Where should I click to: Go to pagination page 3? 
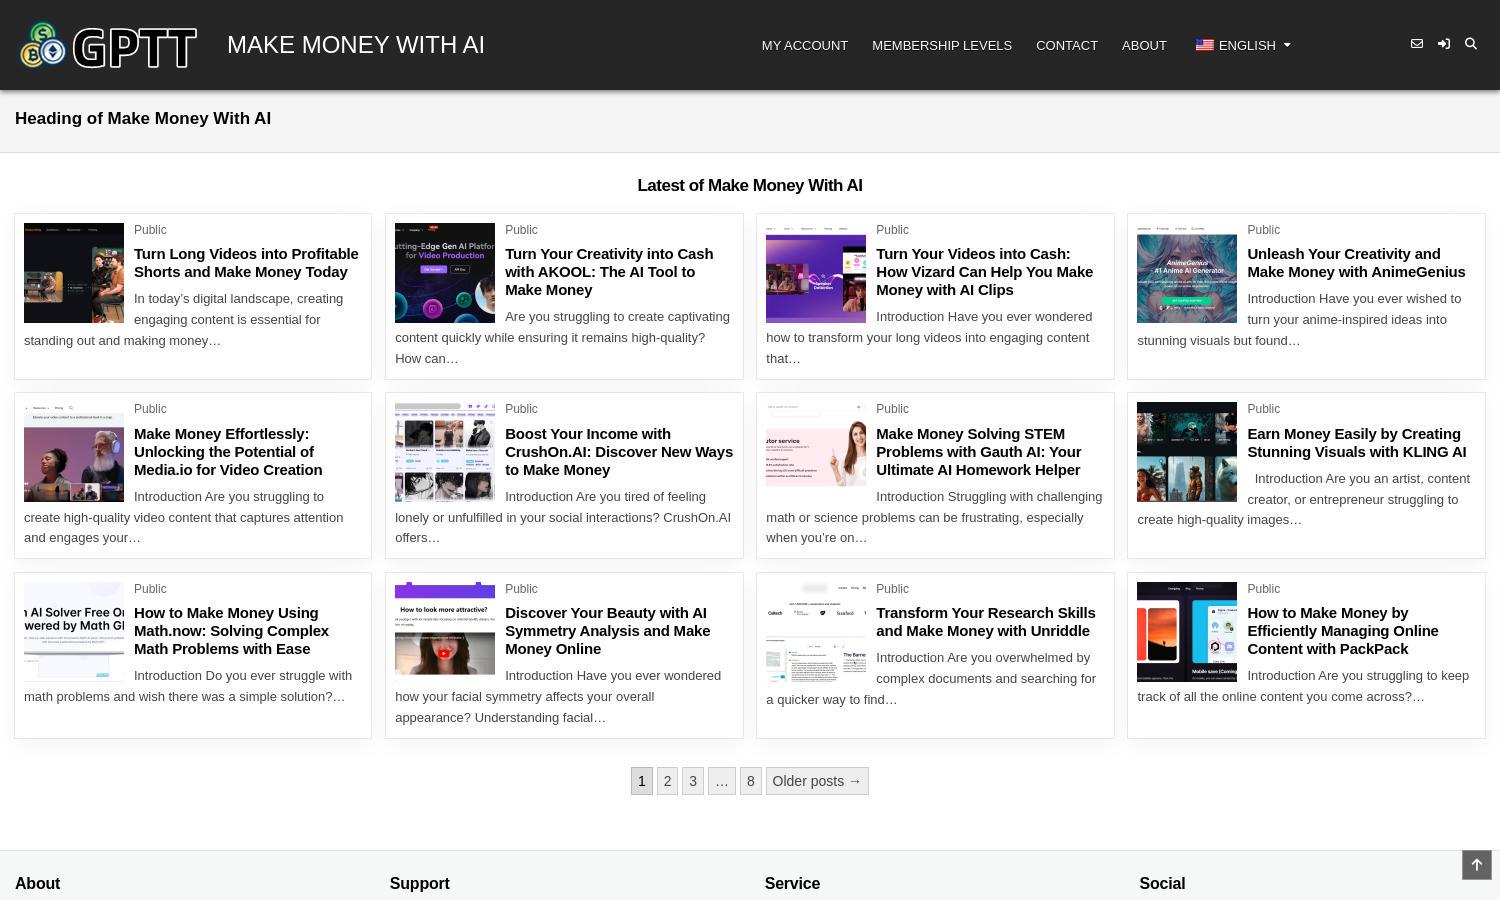coord(693,781)
